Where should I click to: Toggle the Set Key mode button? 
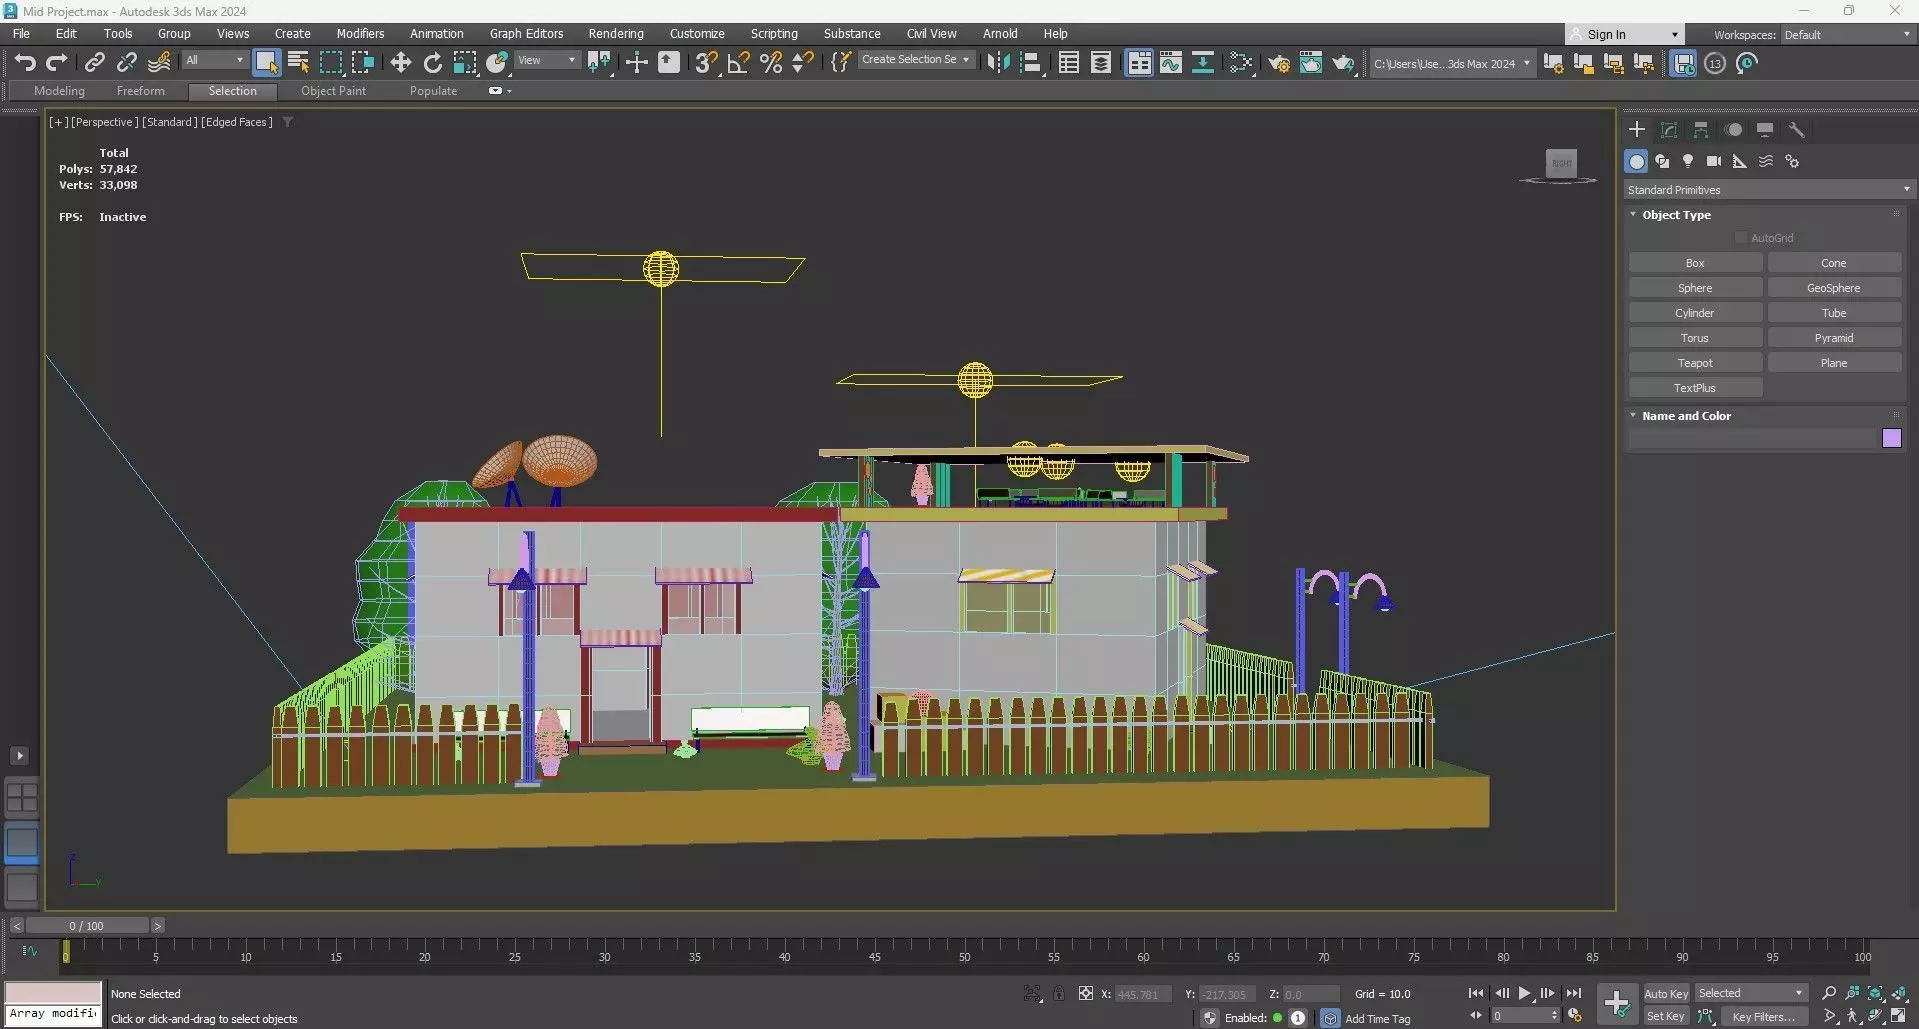[x=1665, y=1016]
